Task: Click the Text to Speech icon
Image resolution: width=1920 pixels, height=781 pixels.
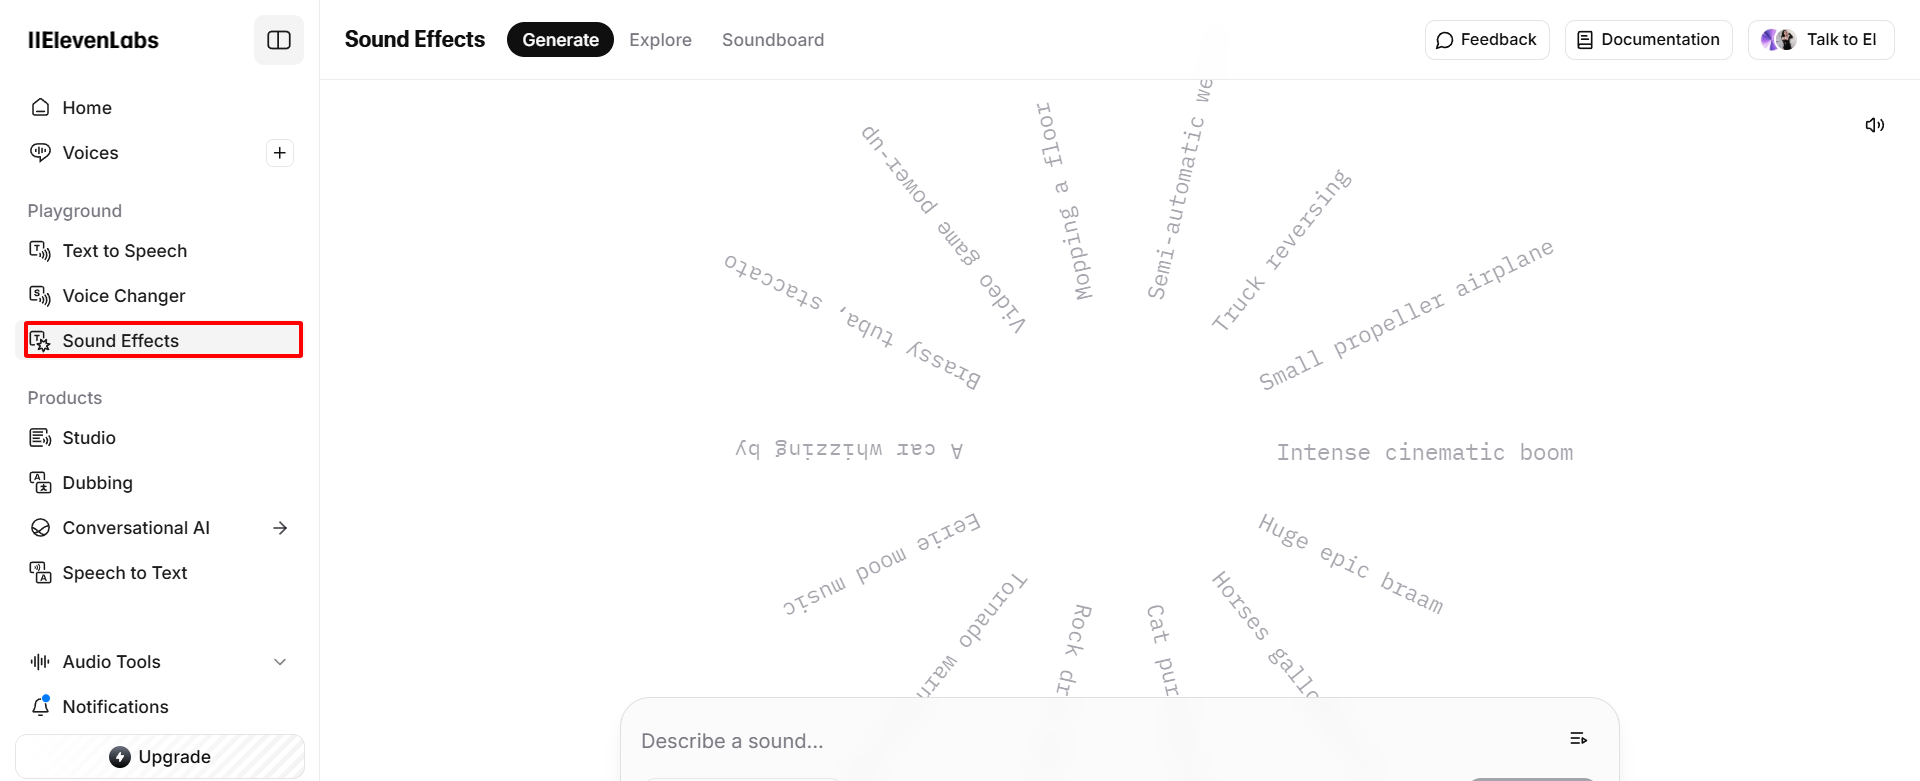Action: click(41, 251)
